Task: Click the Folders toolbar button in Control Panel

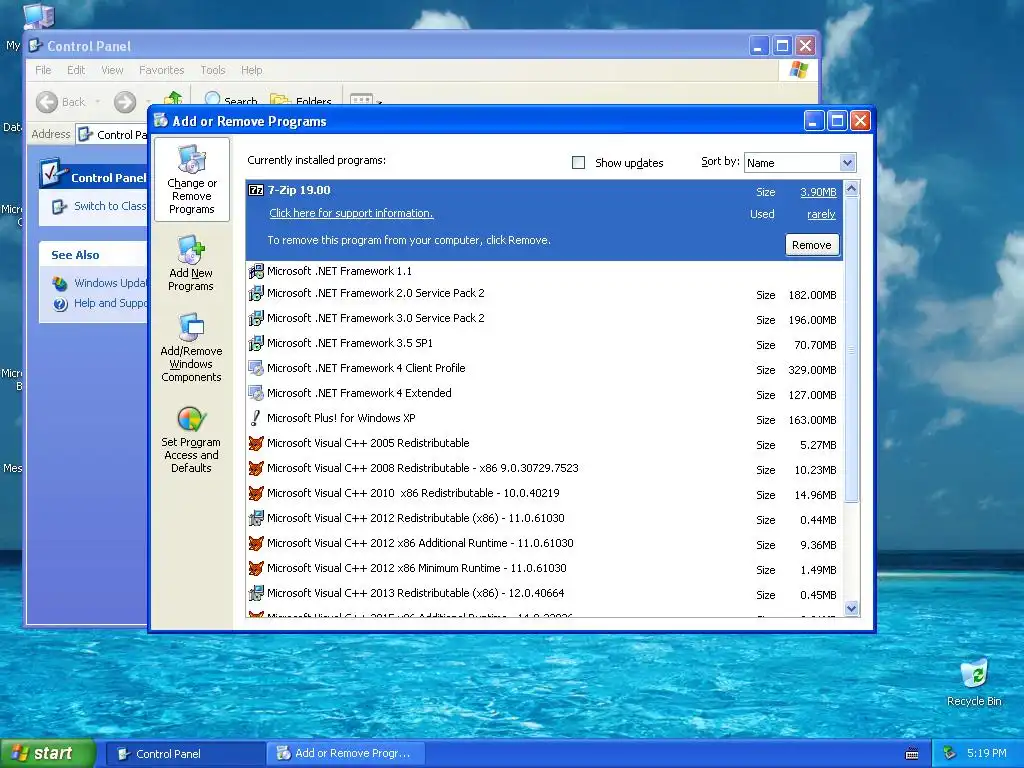Action: pyautogui.click(x=301, y=101)
